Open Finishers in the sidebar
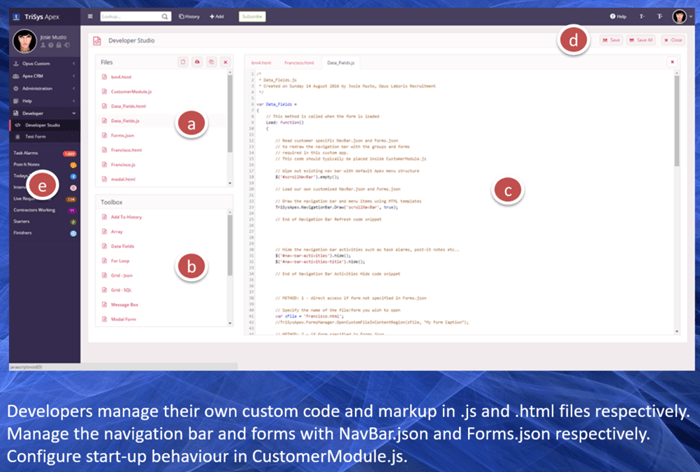This screenshot has width=700, height=472. (22, 233)
